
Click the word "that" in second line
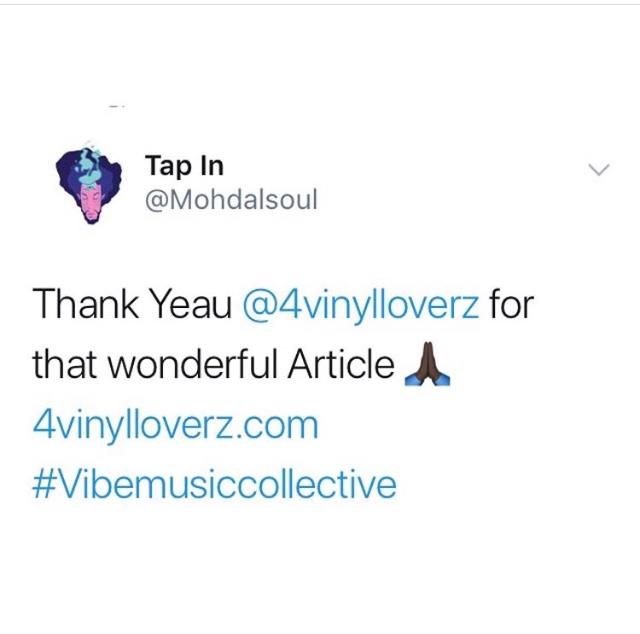(x=64, y=364)
